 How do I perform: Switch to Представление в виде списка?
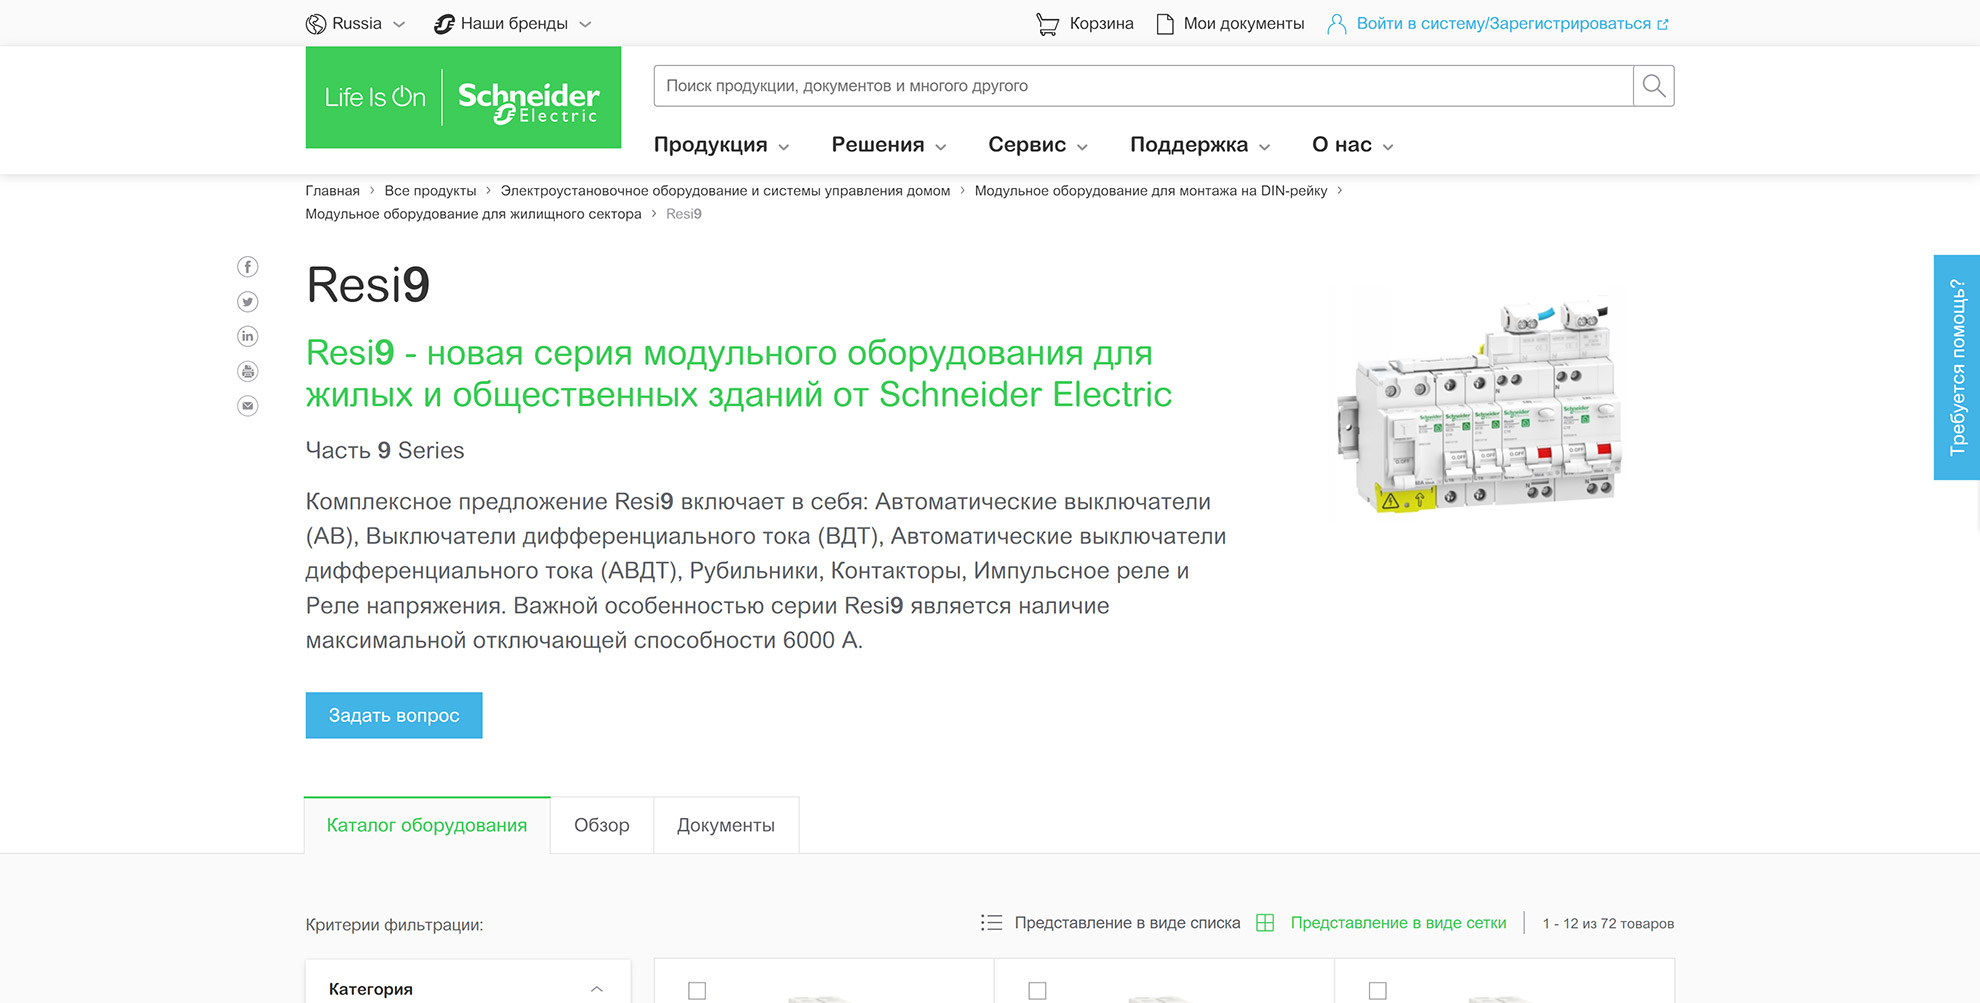[x=1127, y=923]
